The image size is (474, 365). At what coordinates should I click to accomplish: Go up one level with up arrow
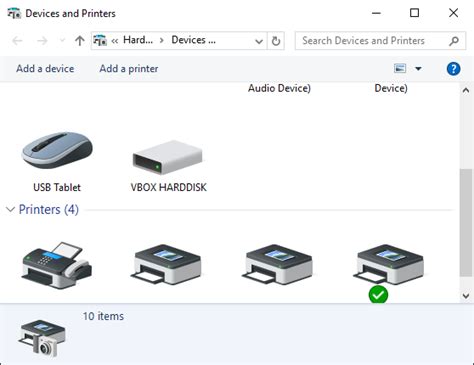pyautogui.click(x=79, y=41)
